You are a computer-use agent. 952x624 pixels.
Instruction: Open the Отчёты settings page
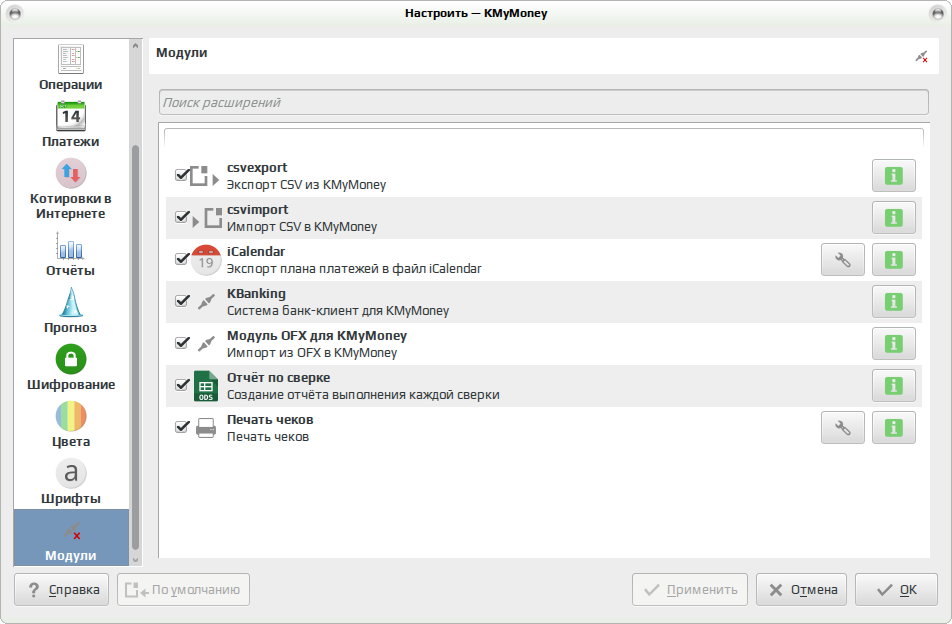tap(70, 254)
